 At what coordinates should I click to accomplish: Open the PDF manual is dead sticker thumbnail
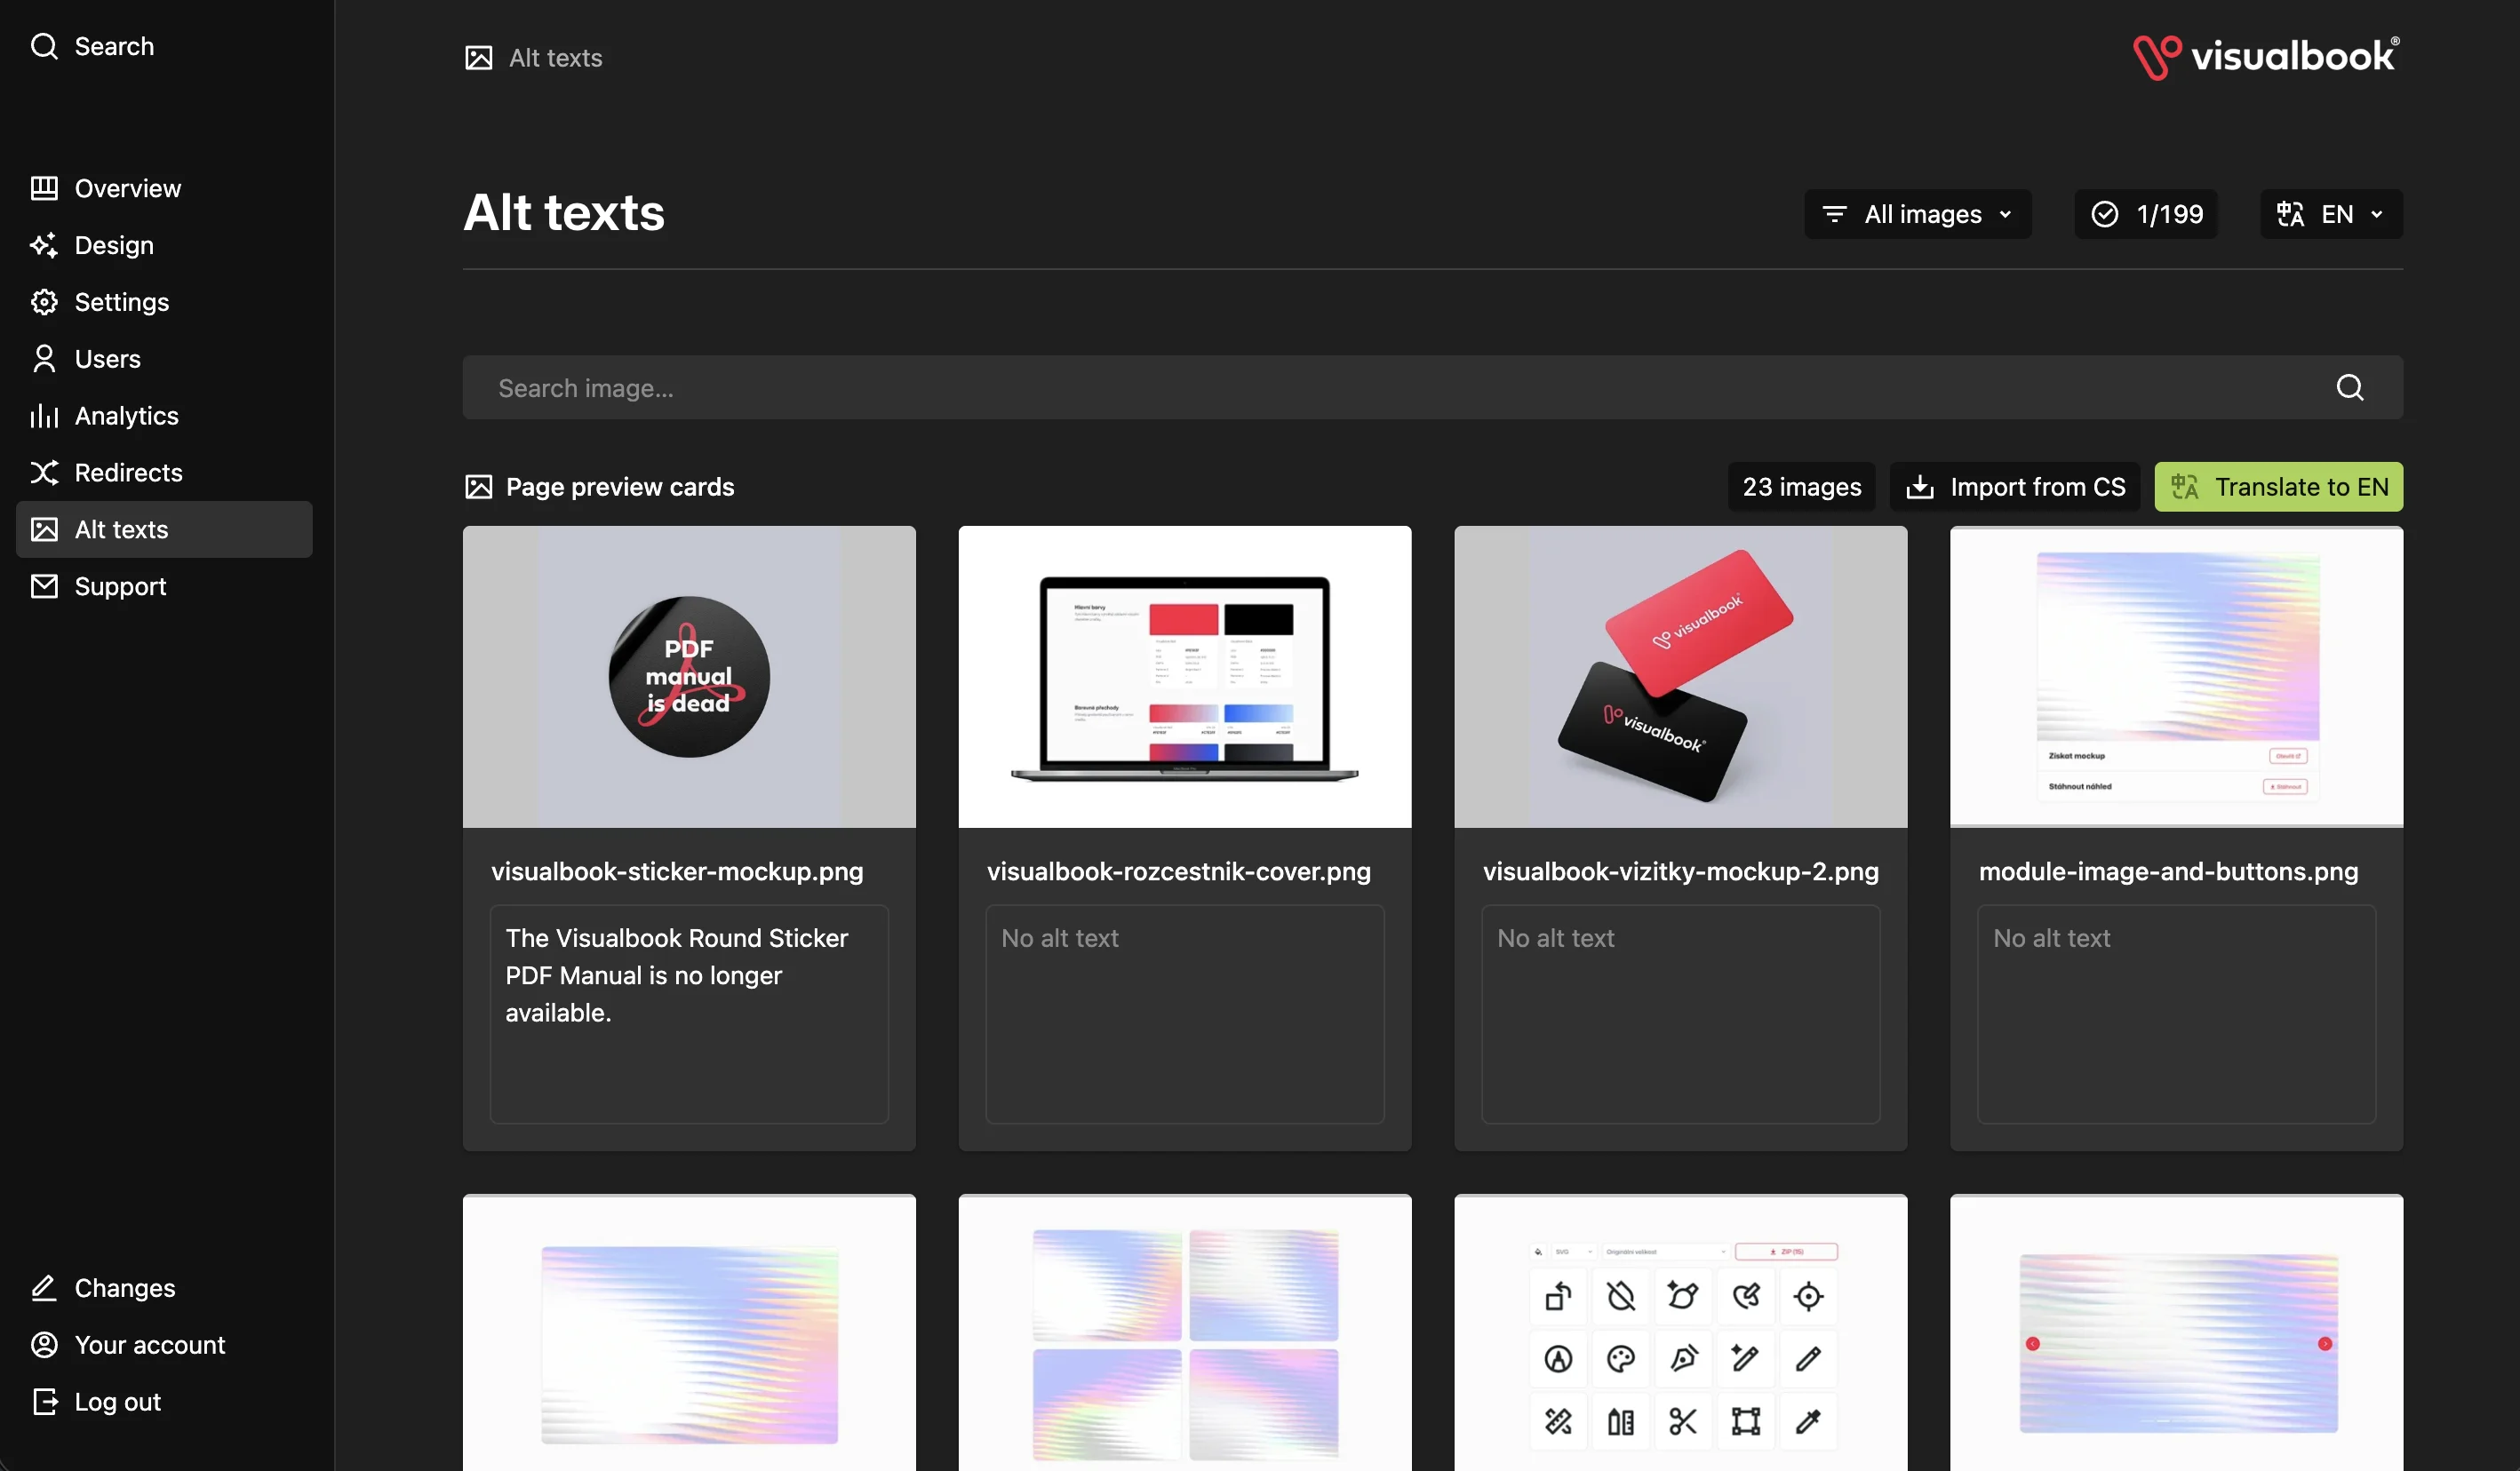point(689,677)
